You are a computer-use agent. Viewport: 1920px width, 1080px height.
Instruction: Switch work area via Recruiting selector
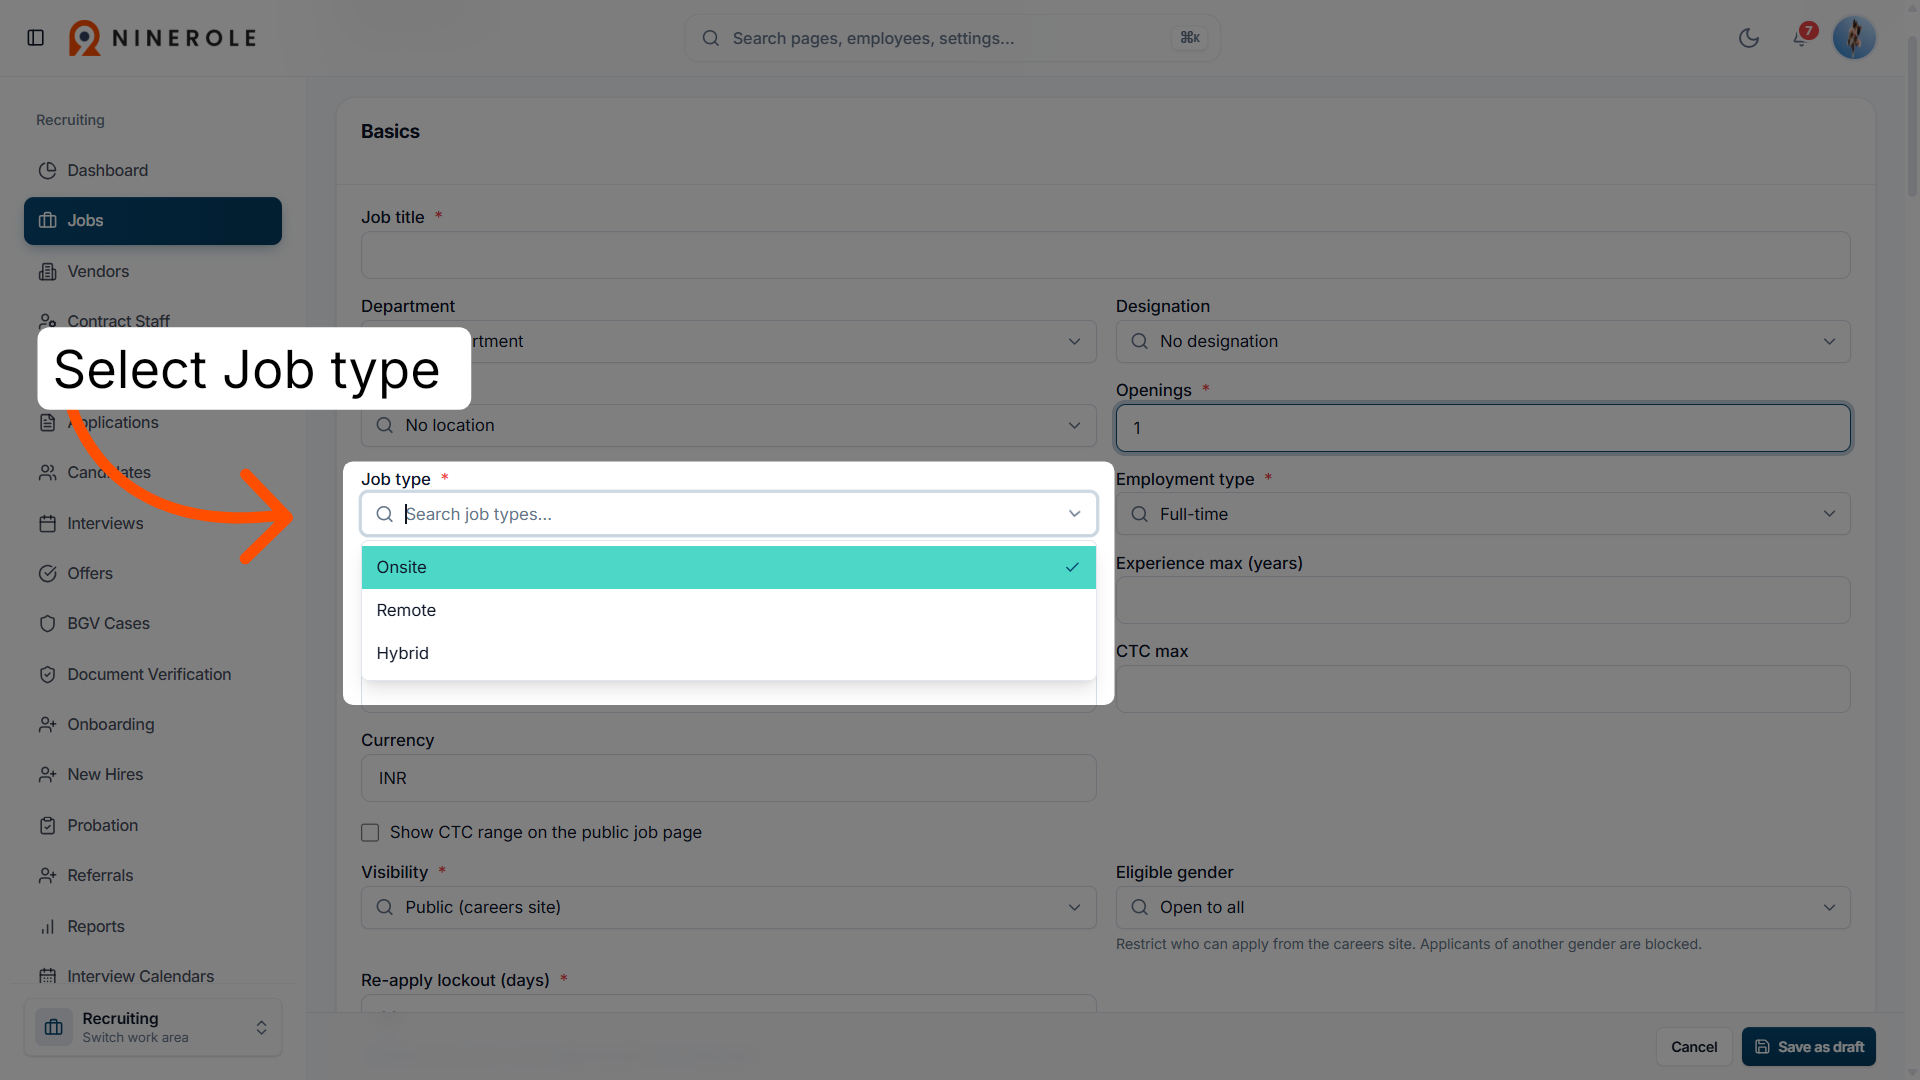(x=153, y=1028)
